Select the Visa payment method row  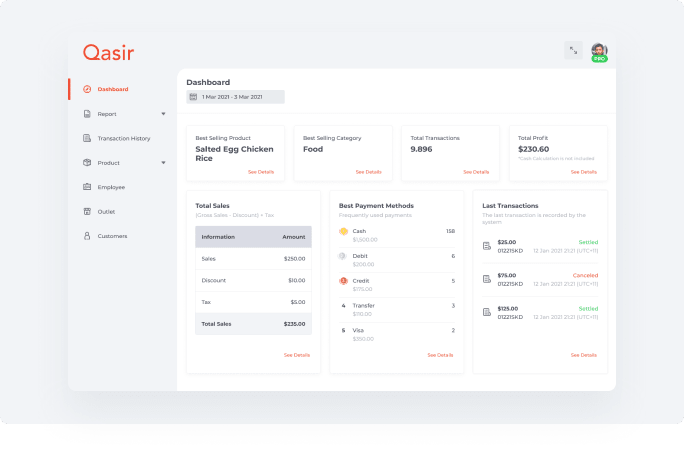(x=397, y=335)
